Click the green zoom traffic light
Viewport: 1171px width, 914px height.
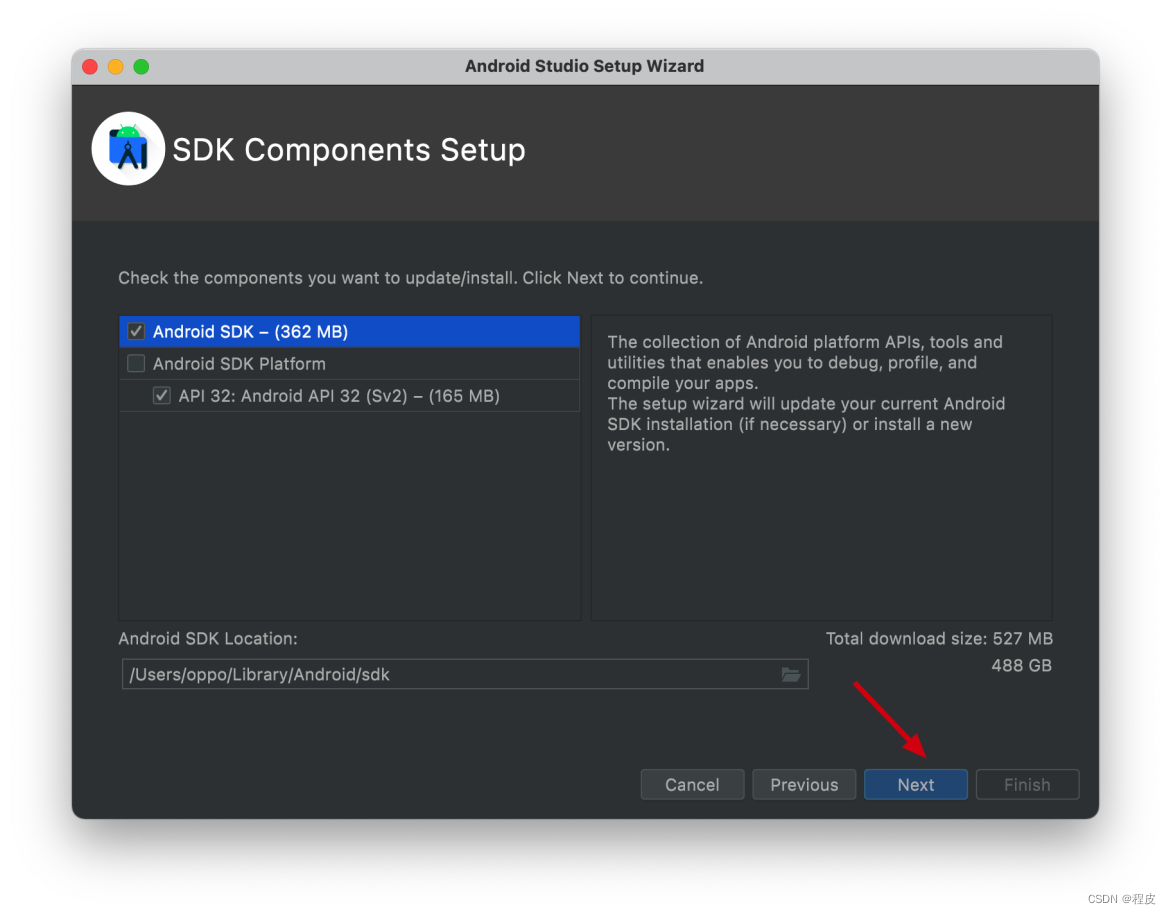coord(141,66)
